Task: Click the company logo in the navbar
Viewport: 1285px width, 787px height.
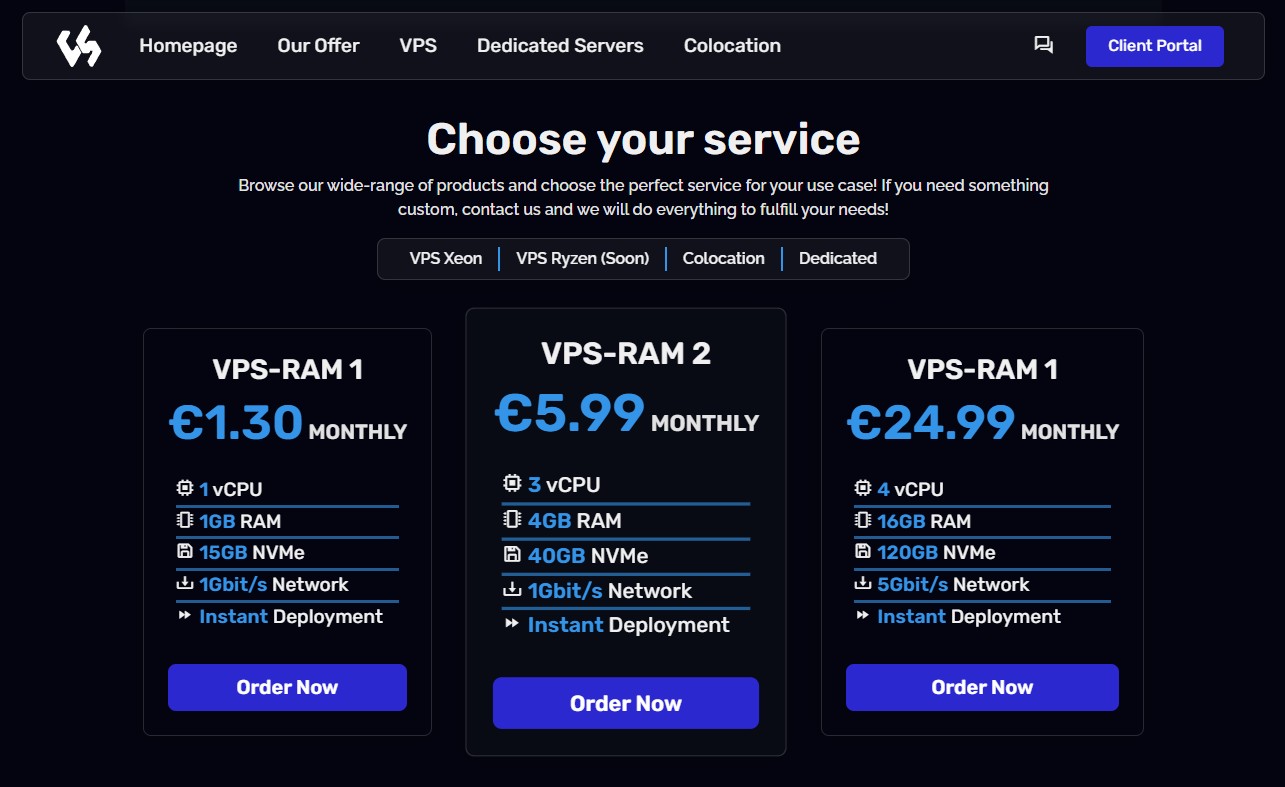Action: tap(78, 46)
